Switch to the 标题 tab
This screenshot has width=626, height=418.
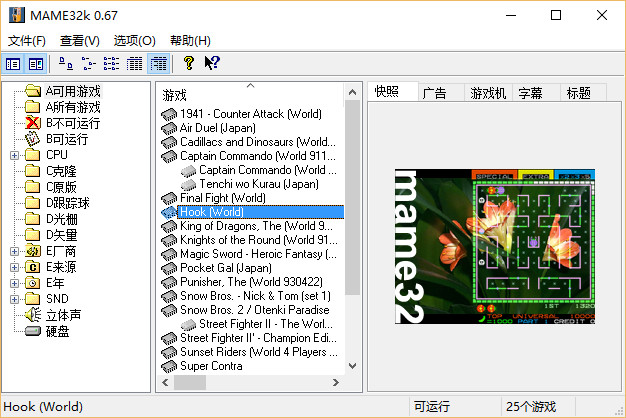584,93
